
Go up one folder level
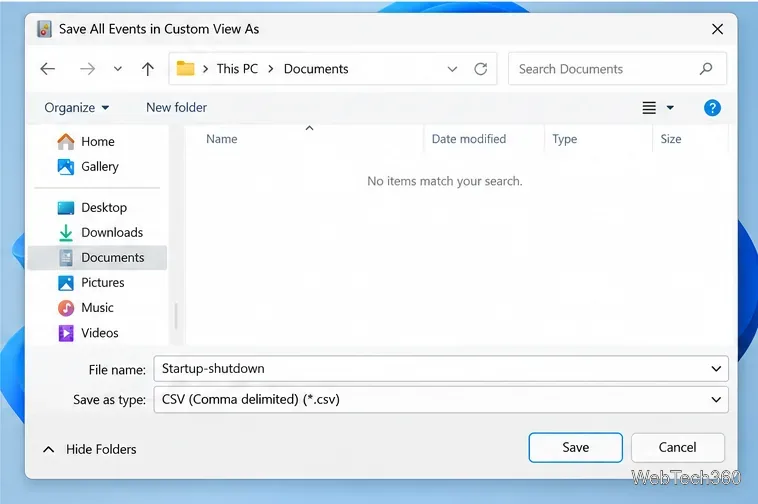[x=148, y=69]
